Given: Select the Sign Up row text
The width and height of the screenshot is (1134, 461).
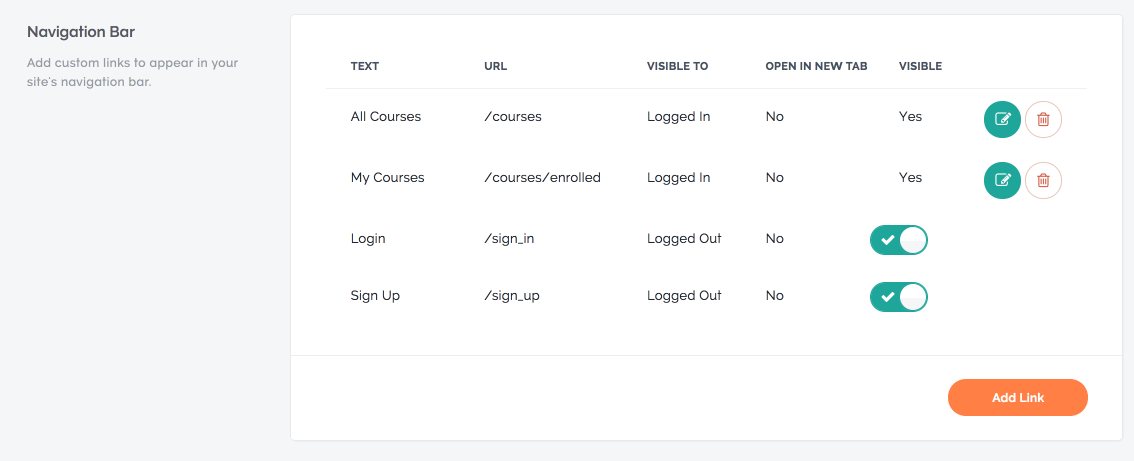Looking at the screenshot, I should [x=375, y=296].
